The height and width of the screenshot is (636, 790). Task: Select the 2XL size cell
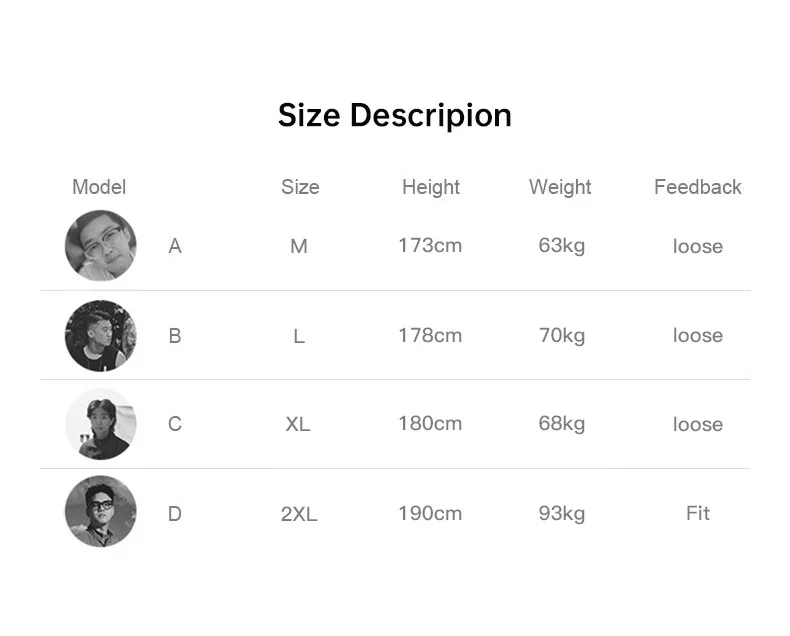(x=299, y=514)
